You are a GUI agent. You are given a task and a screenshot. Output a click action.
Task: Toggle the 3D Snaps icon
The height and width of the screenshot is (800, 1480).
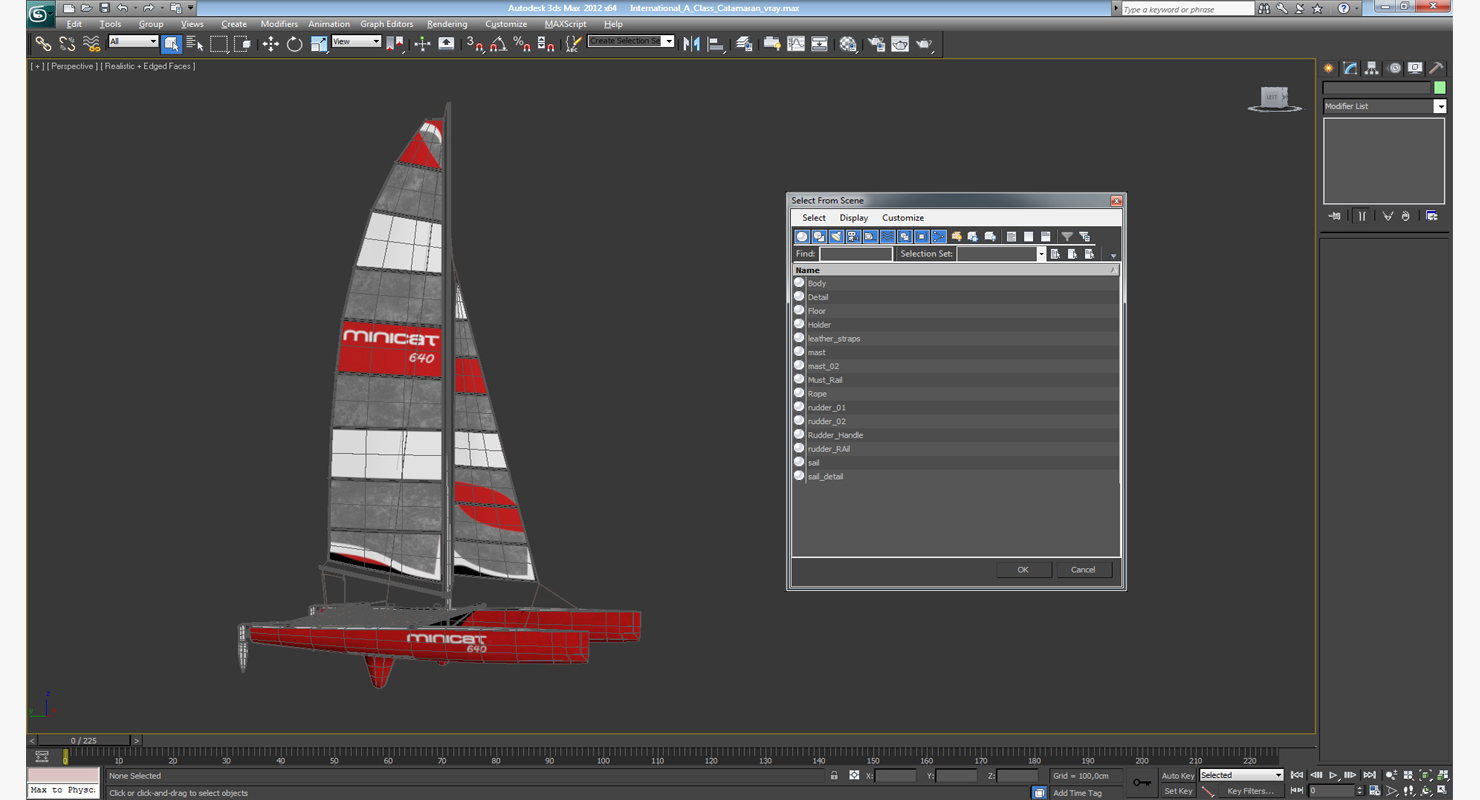(475, 44)
